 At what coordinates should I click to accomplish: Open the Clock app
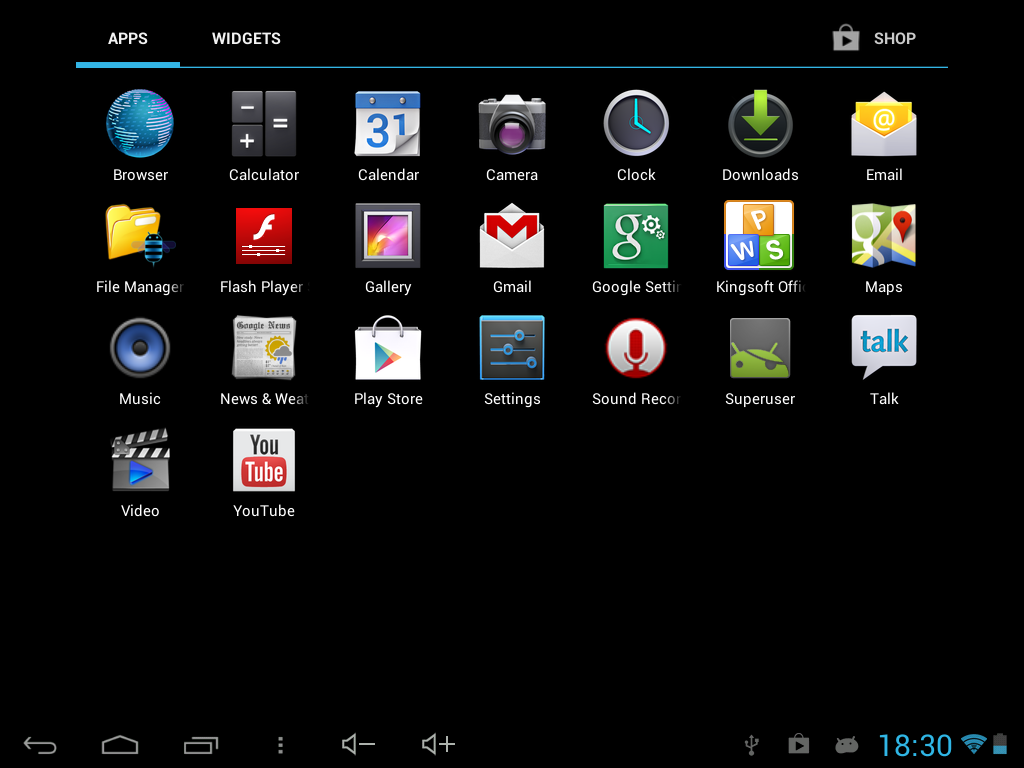point(636,136)
